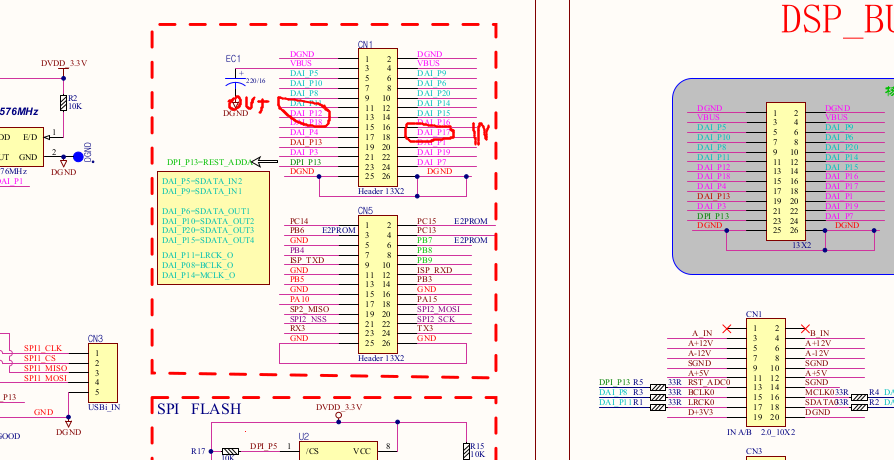This screenshot has width=894, height=460.
Task: Click the IN A/B 2.0_10X2 connector description
Action: click(x=762, y=432)
